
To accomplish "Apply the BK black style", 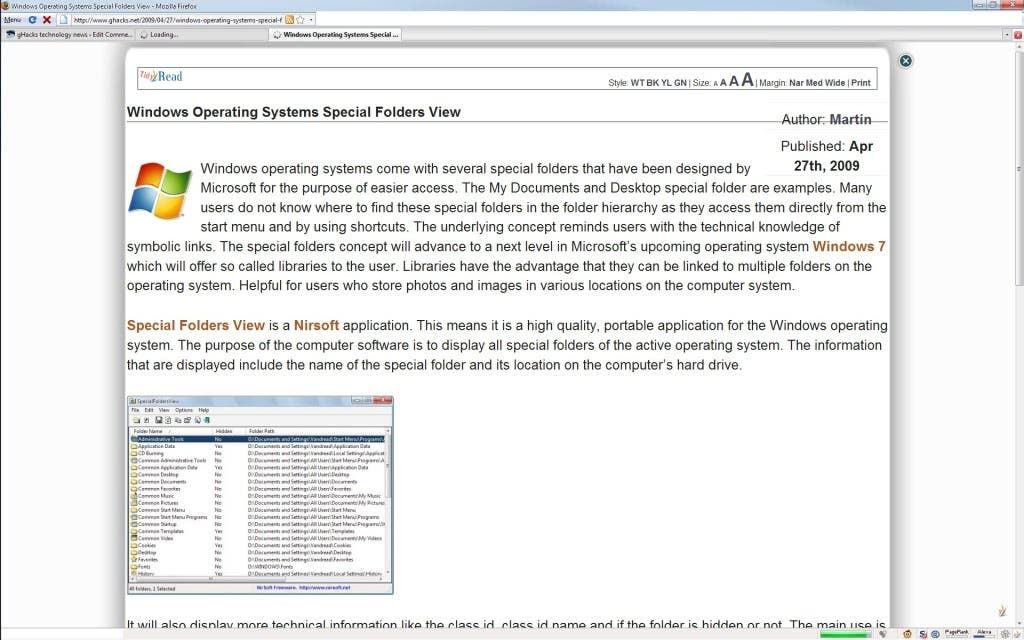I will [x=652, y=83].
